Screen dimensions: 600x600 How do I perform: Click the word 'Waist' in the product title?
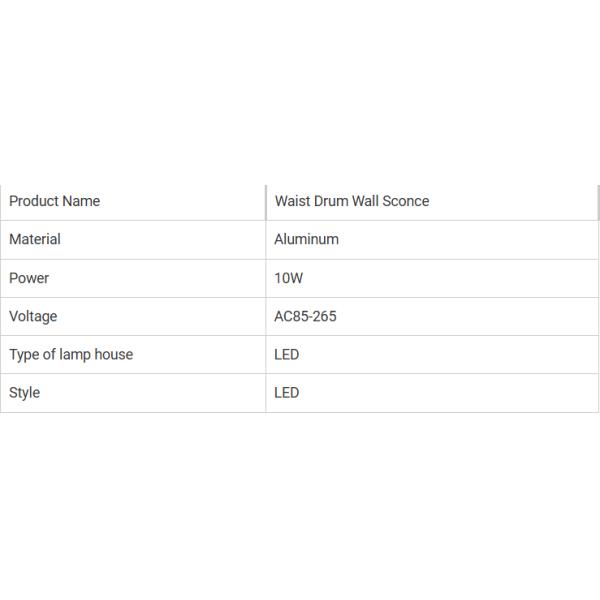[x=292, y=201]
